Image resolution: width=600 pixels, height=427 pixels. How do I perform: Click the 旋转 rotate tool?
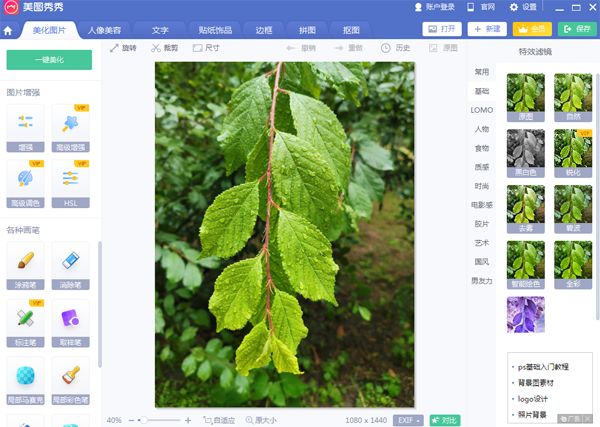pyautogui.click(x=123, y=48)
